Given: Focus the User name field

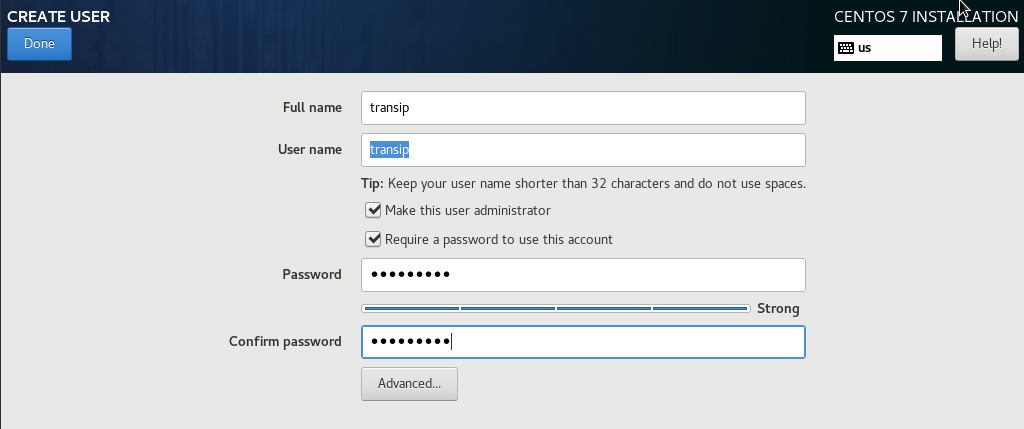Looking at the screenshot, I should (583, 150).
